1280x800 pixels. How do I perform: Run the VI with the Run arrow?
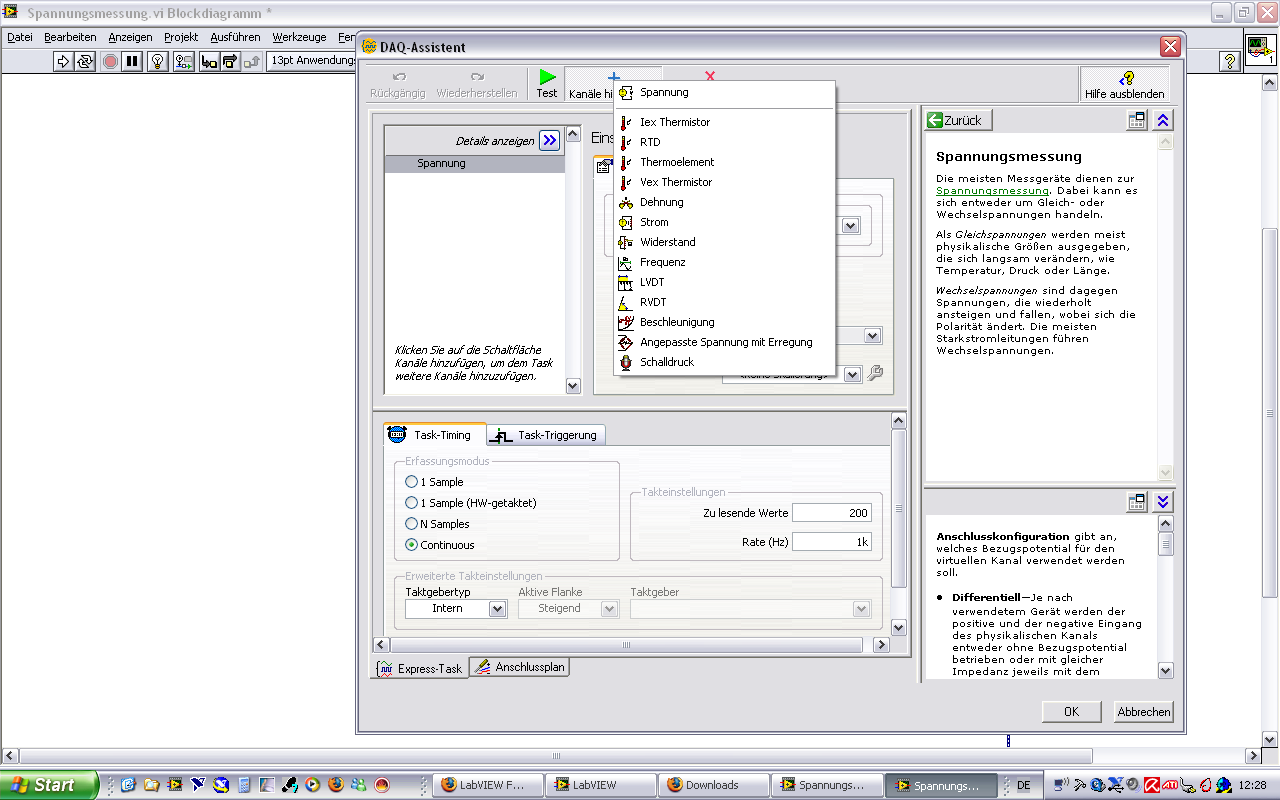click(x=63, y=61)
